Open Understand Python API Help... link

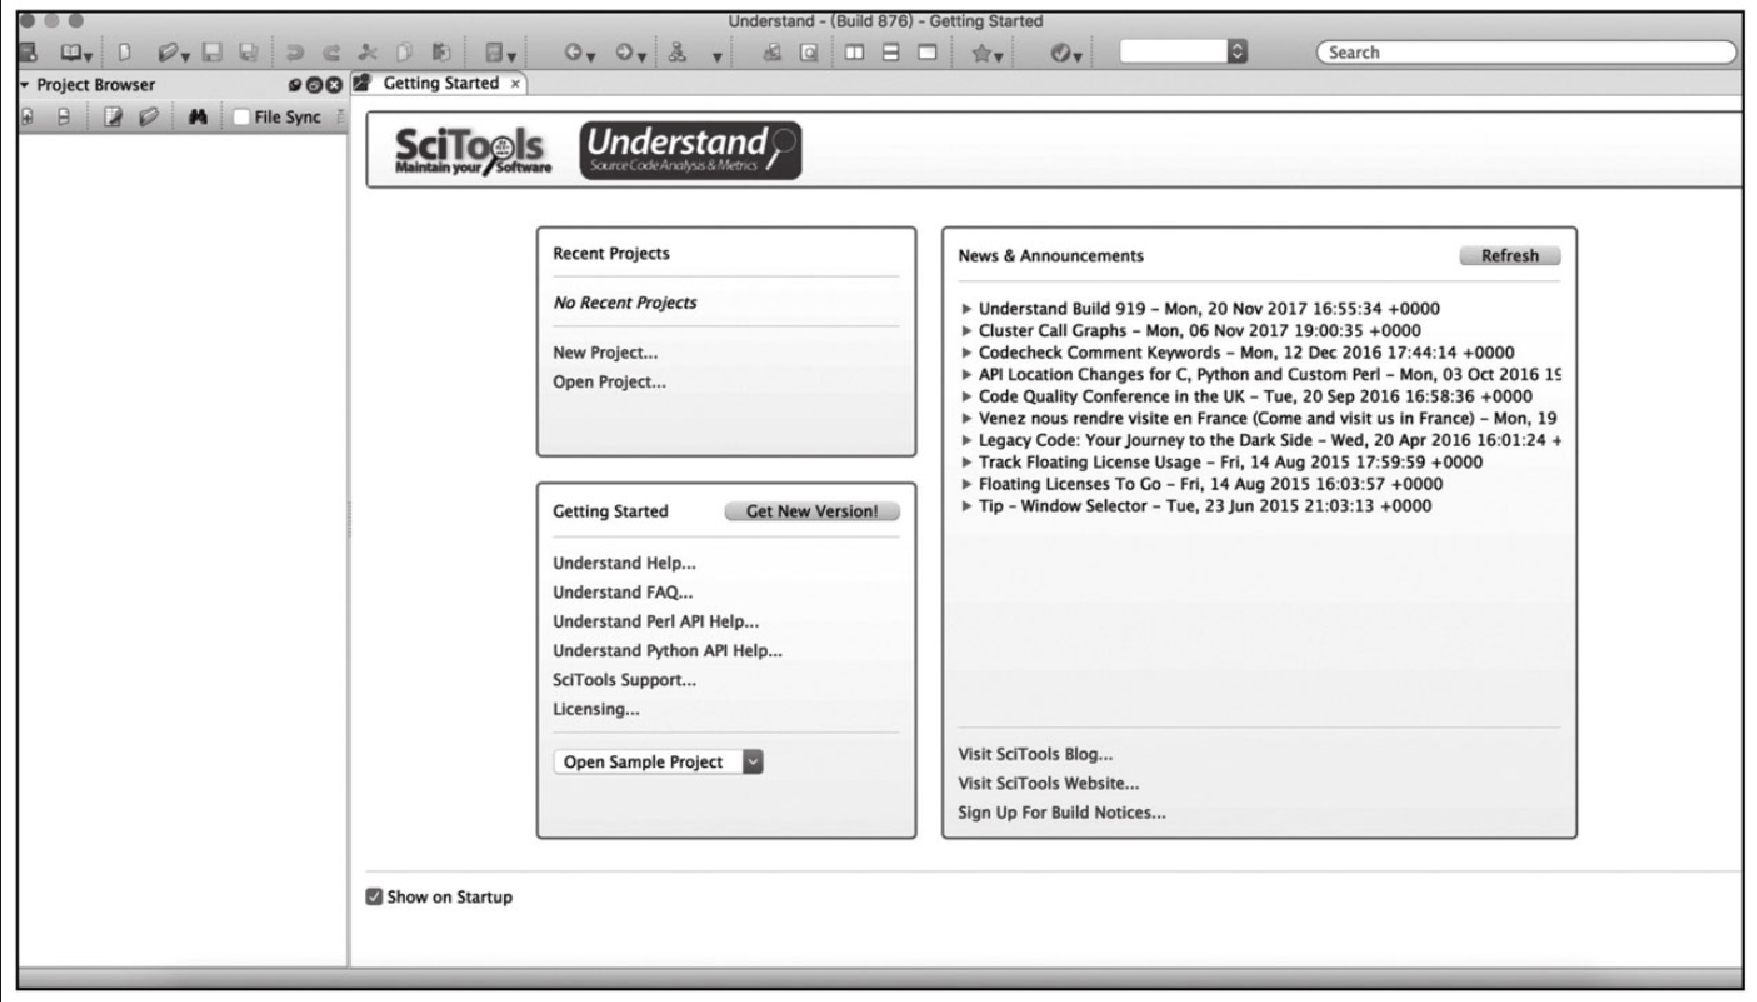click(668, 650)
